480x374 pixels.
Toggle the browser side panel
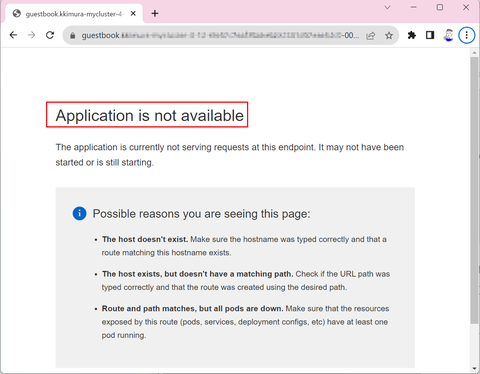coord(430,35)
